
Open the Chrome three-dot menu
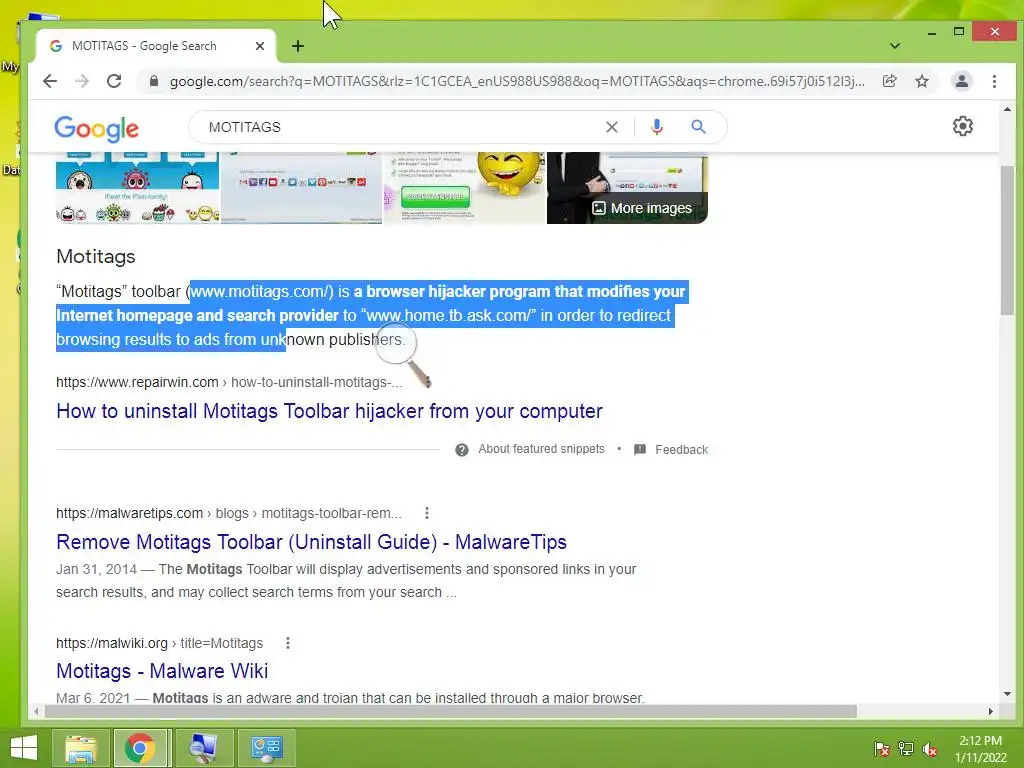(994, 81)
